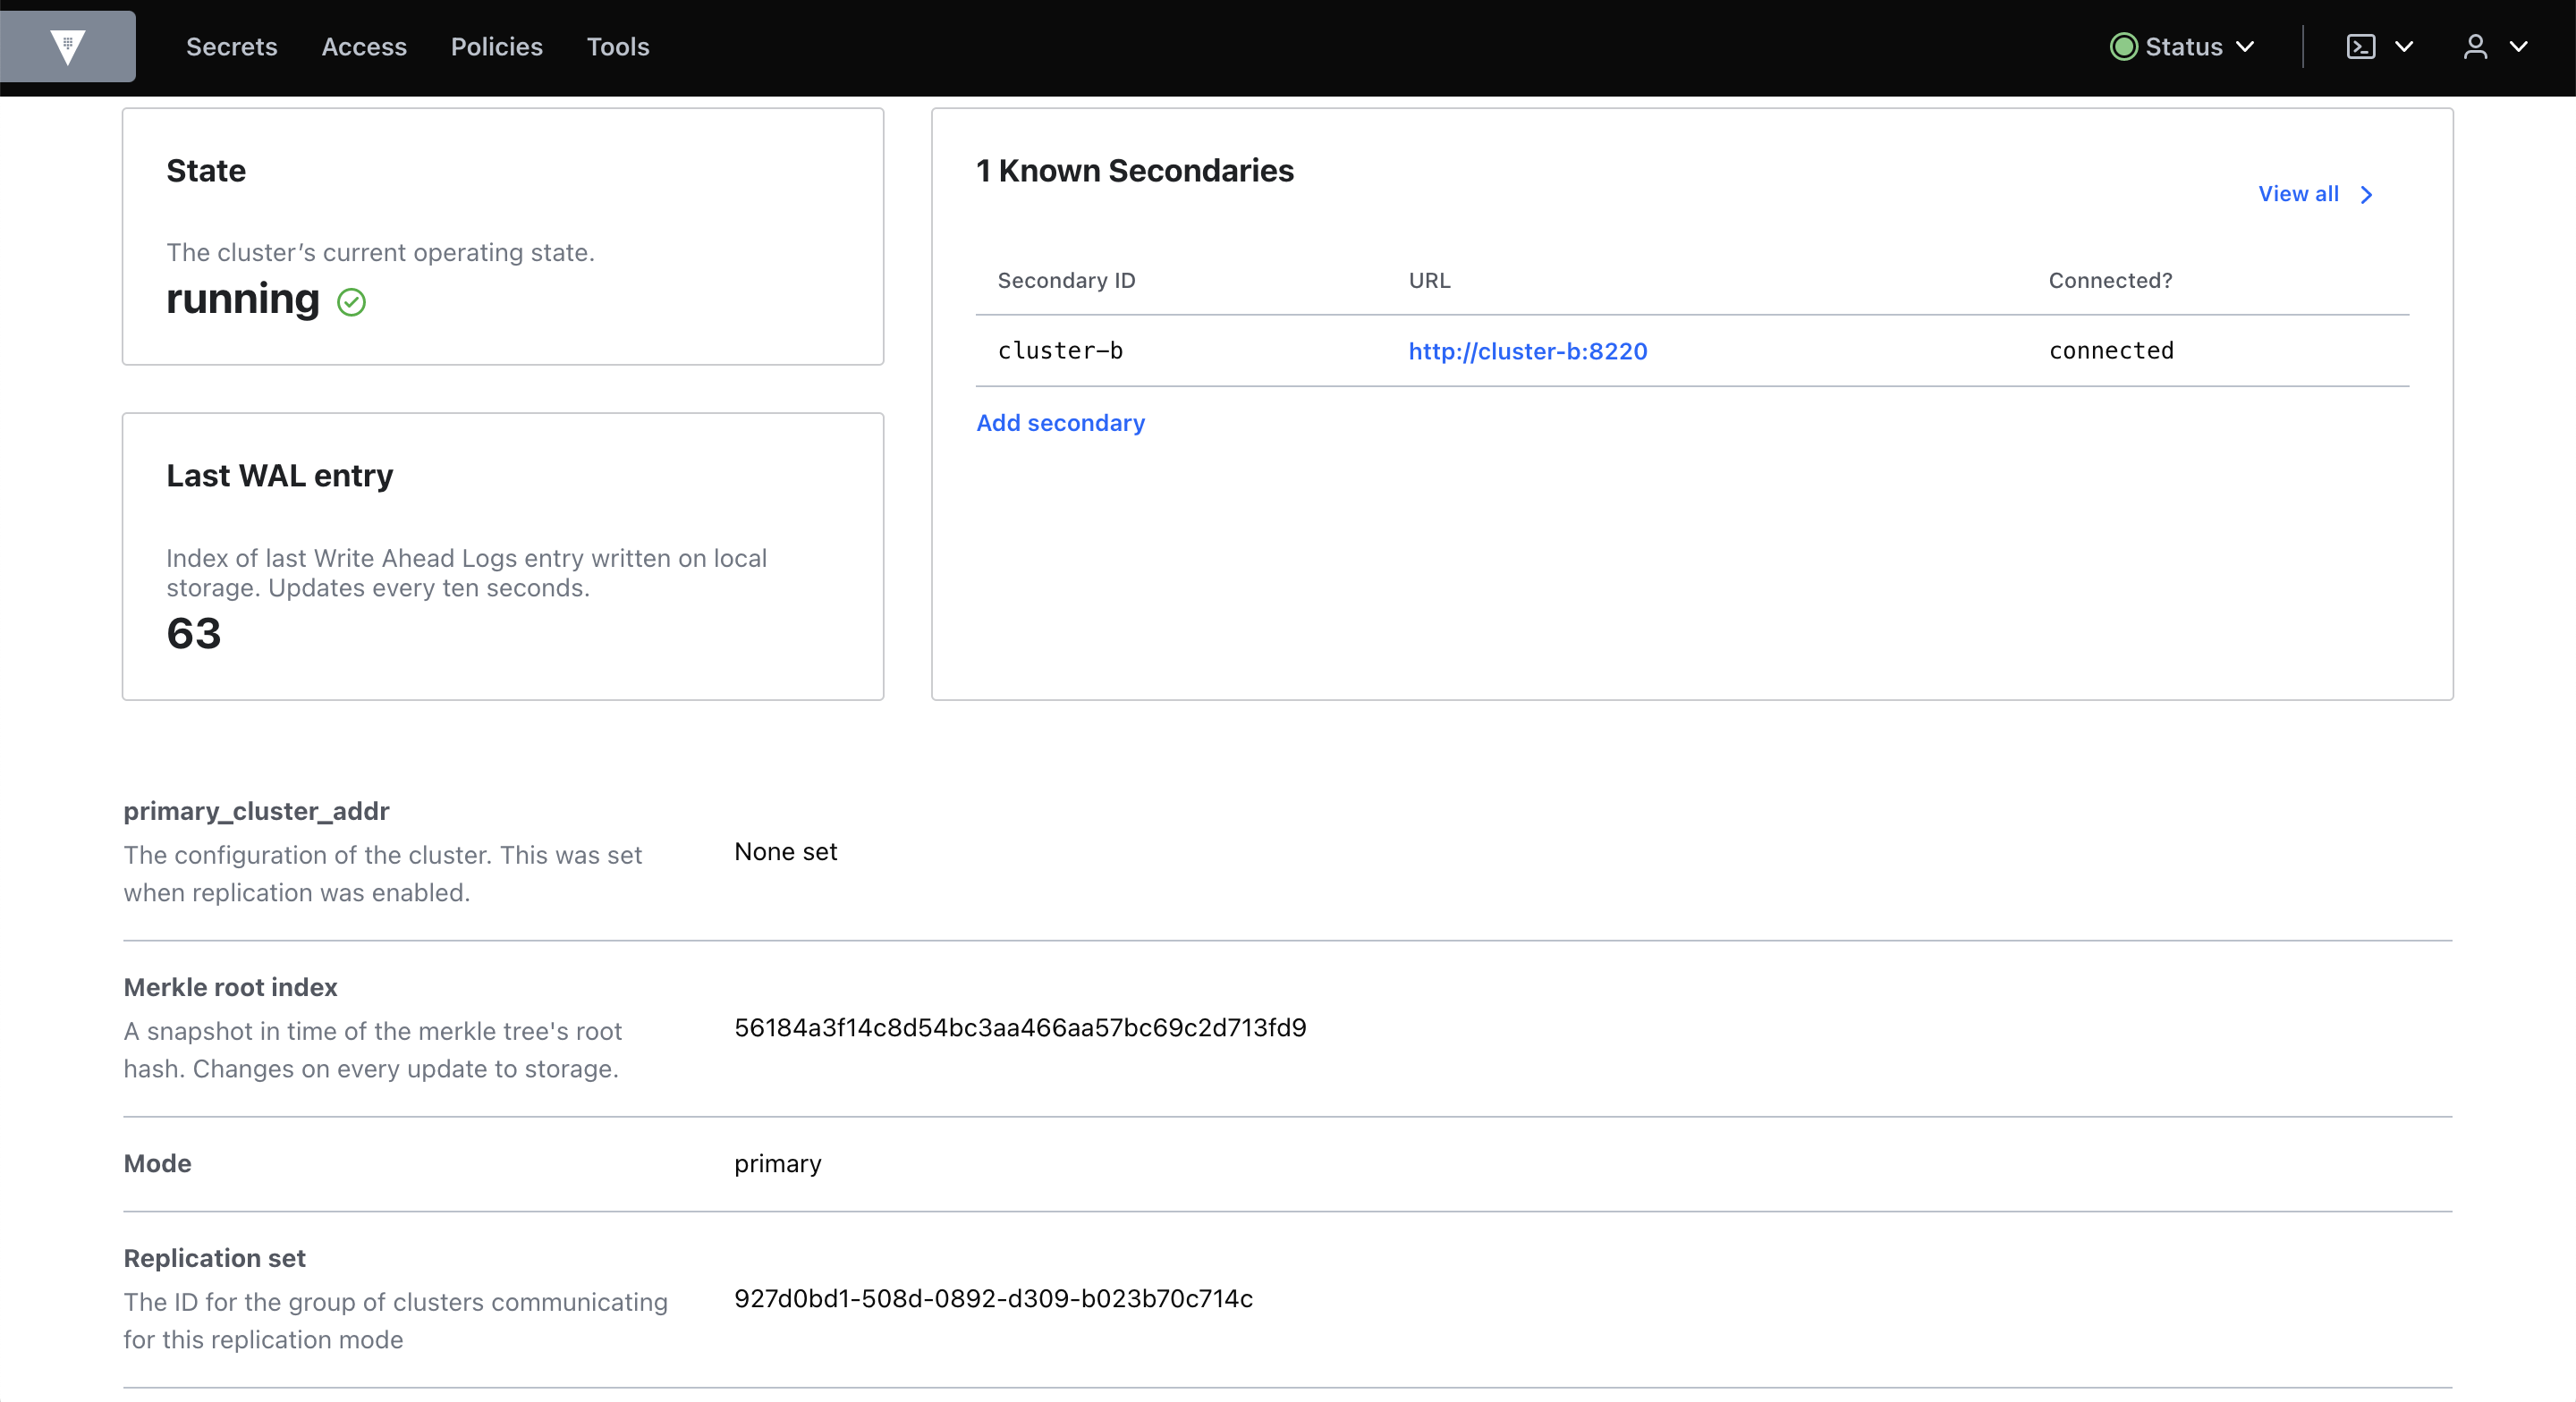Click the Add secondary link
2576x1402 pixels.
1060,423
